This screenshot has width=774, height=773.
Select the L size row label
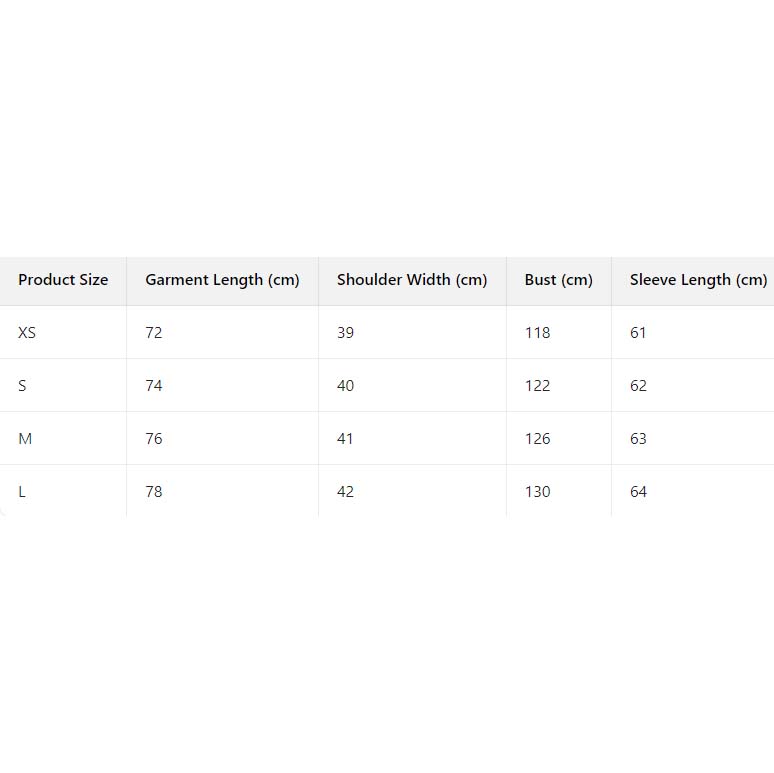click(x=22, y=492)
